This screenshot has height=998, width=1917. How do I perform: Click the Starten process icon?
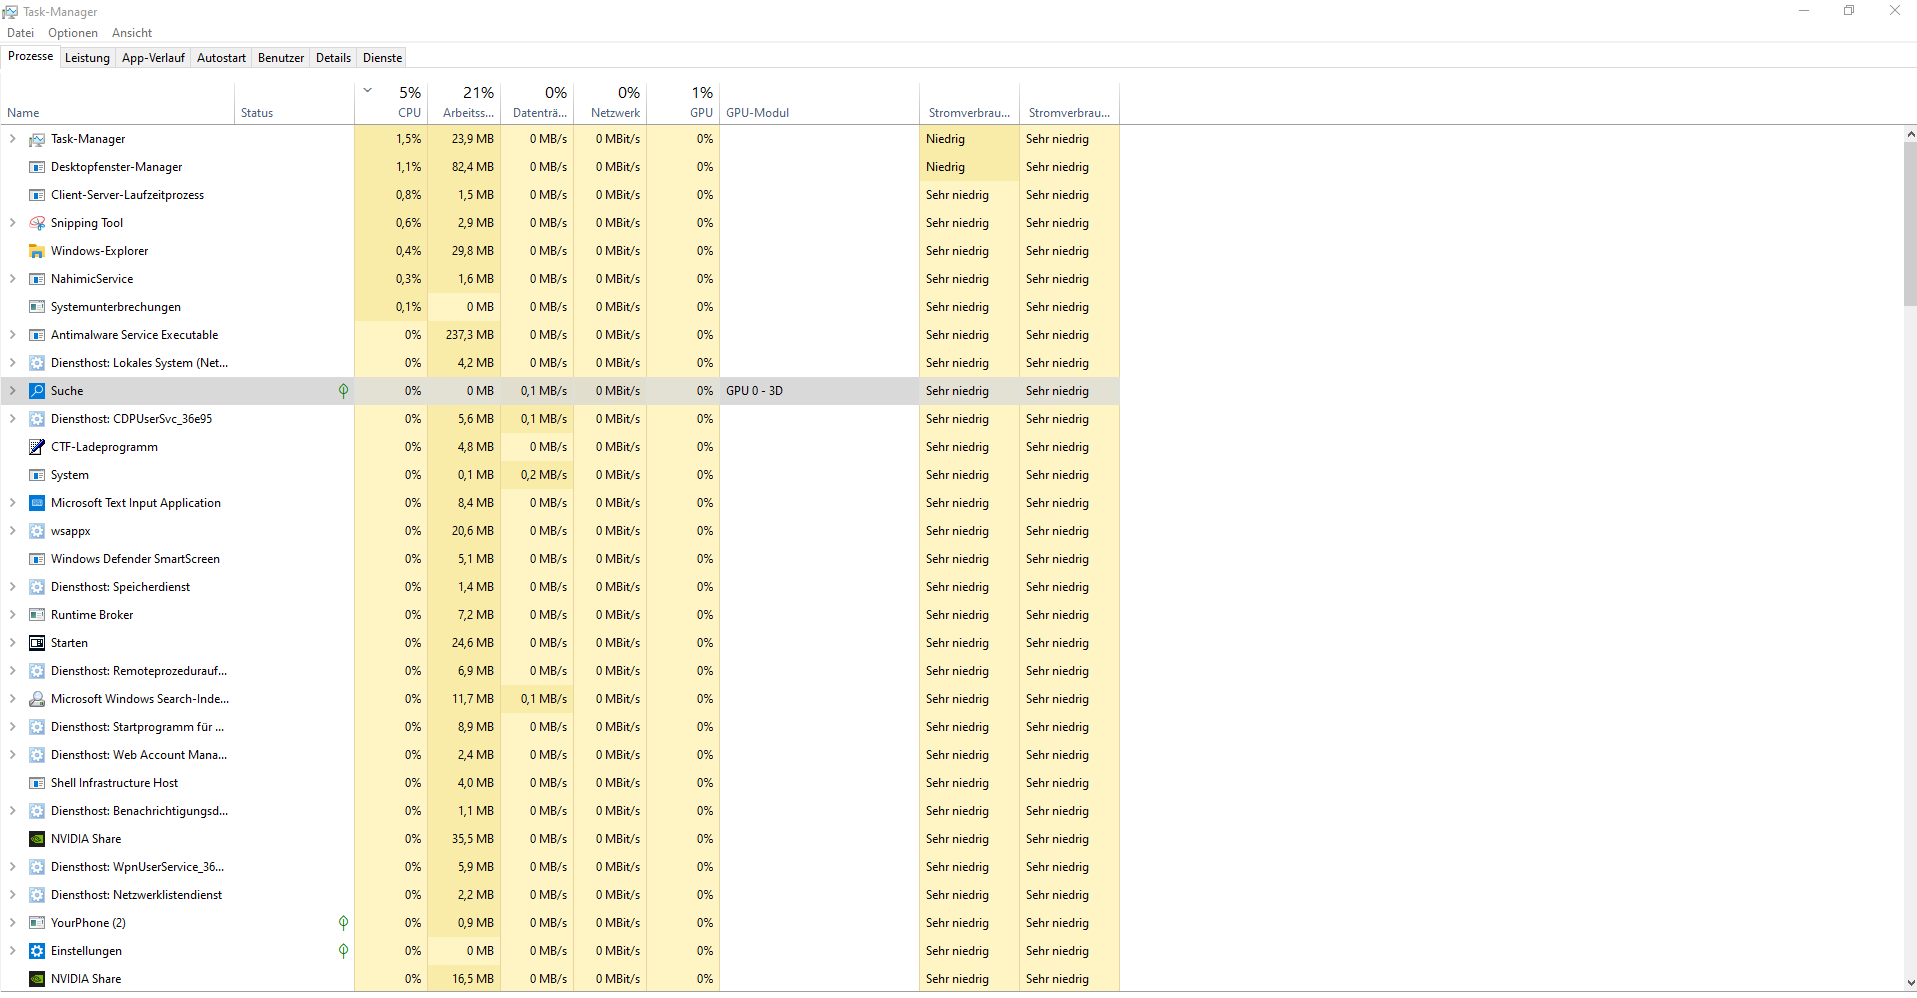(37, 643)
